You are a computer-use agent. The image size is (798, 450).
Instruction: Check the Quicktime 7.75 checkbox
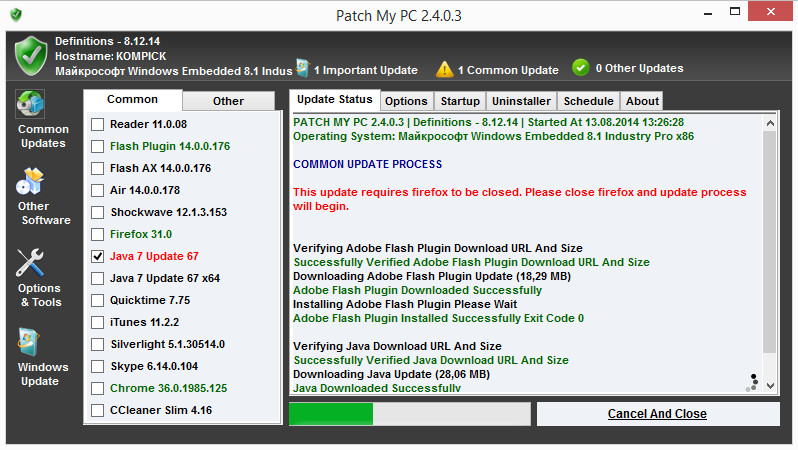coord(97,300)
